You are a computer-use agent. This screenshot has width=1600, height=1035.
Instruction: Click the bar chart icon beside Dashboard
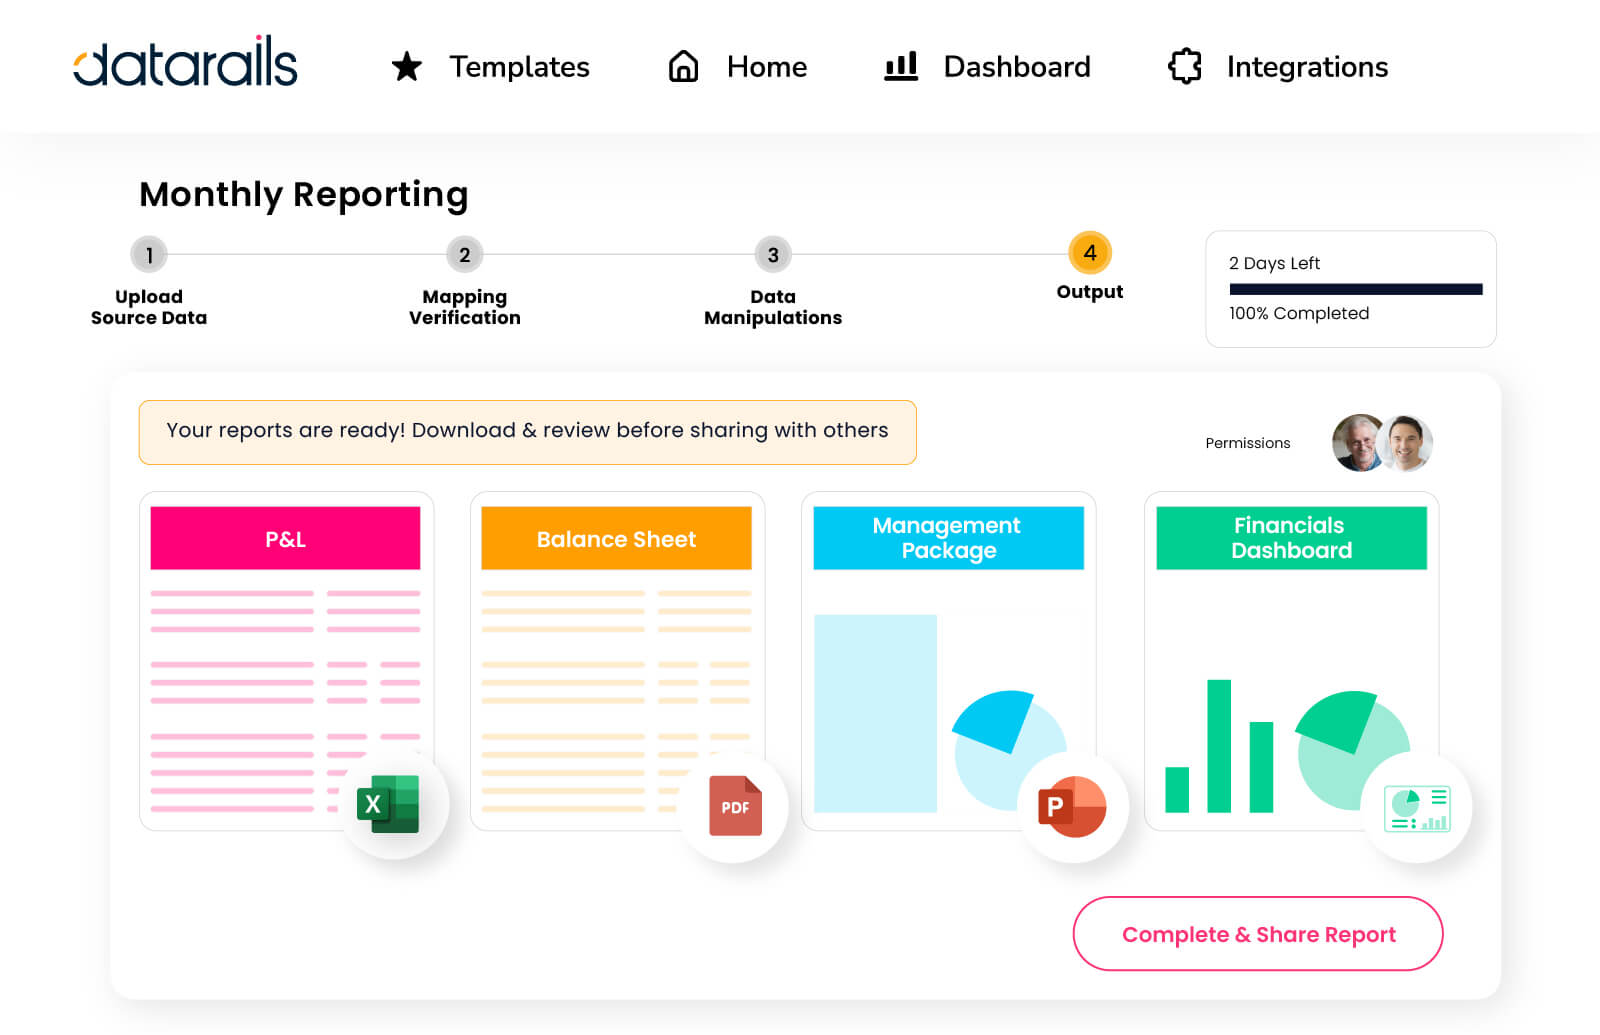(900, 67)
